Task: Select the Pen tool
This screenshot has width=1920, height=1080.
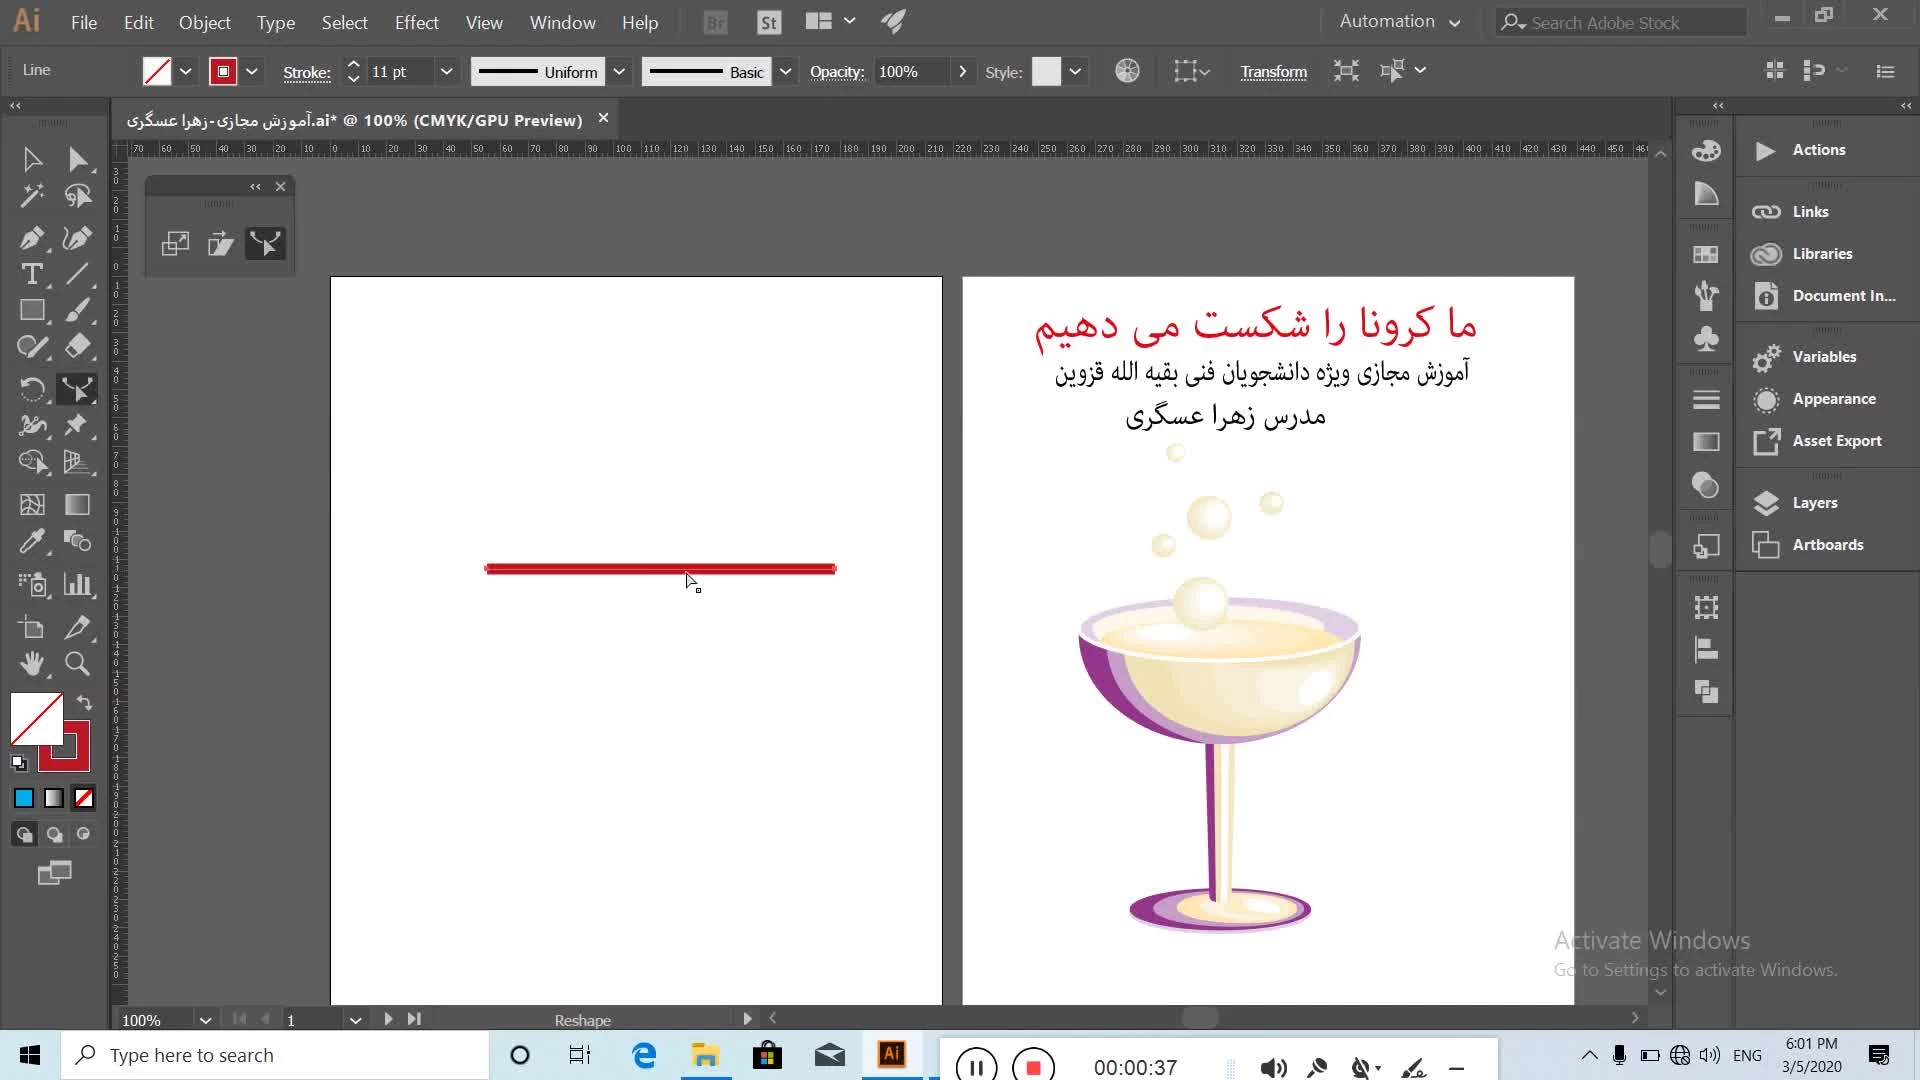Action: point(31,238)
